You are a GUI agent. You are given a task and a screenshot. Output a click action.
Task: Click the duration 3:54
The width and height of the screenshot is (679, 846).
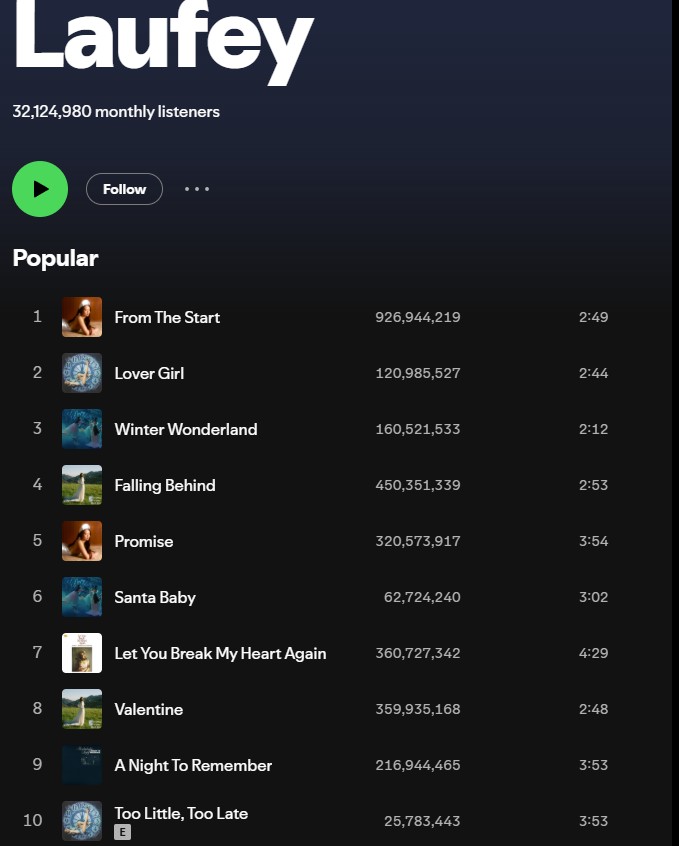tap(594, 541)
